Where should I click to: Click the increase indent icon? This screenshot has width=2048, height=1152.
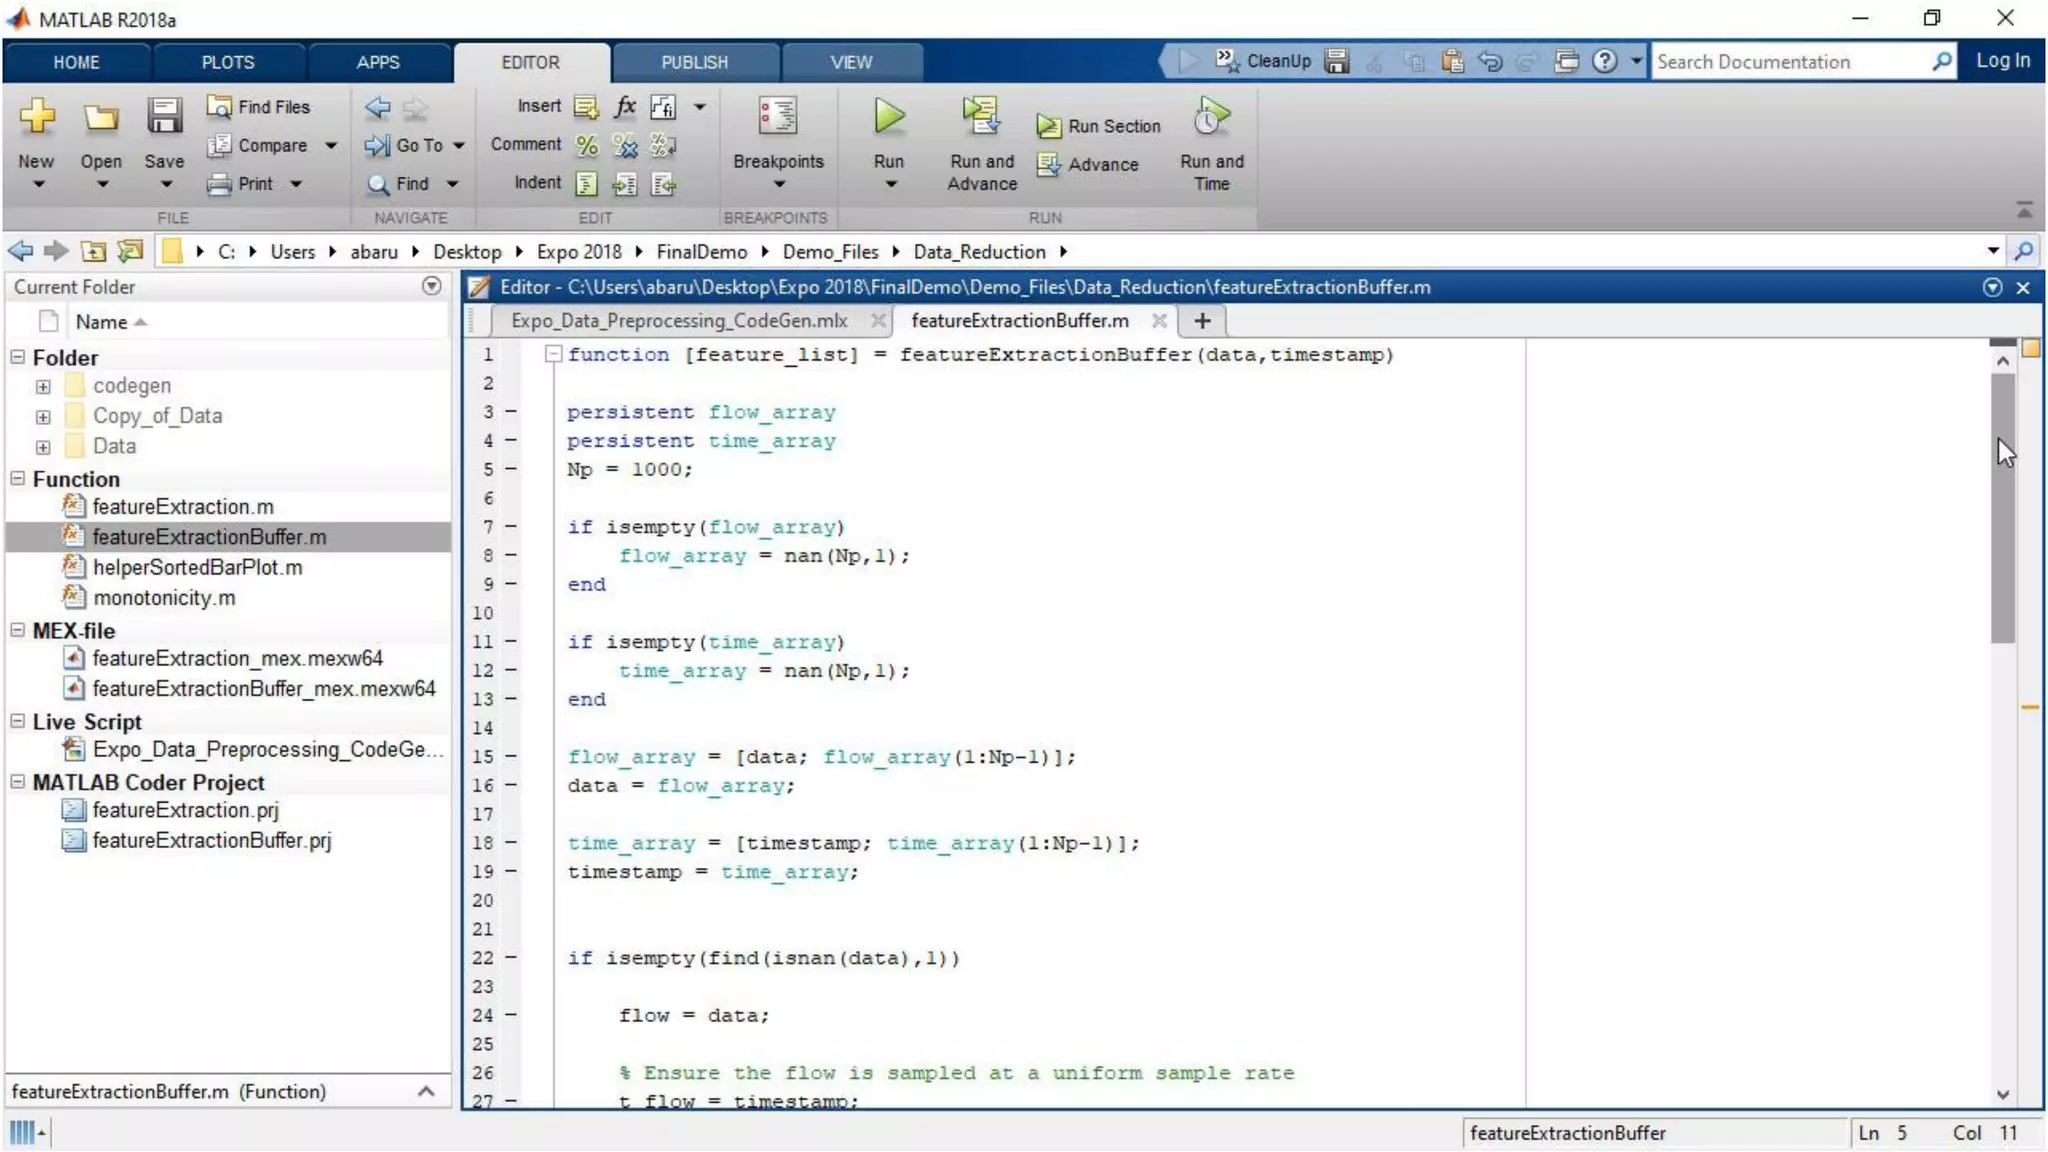click(625, 184)
